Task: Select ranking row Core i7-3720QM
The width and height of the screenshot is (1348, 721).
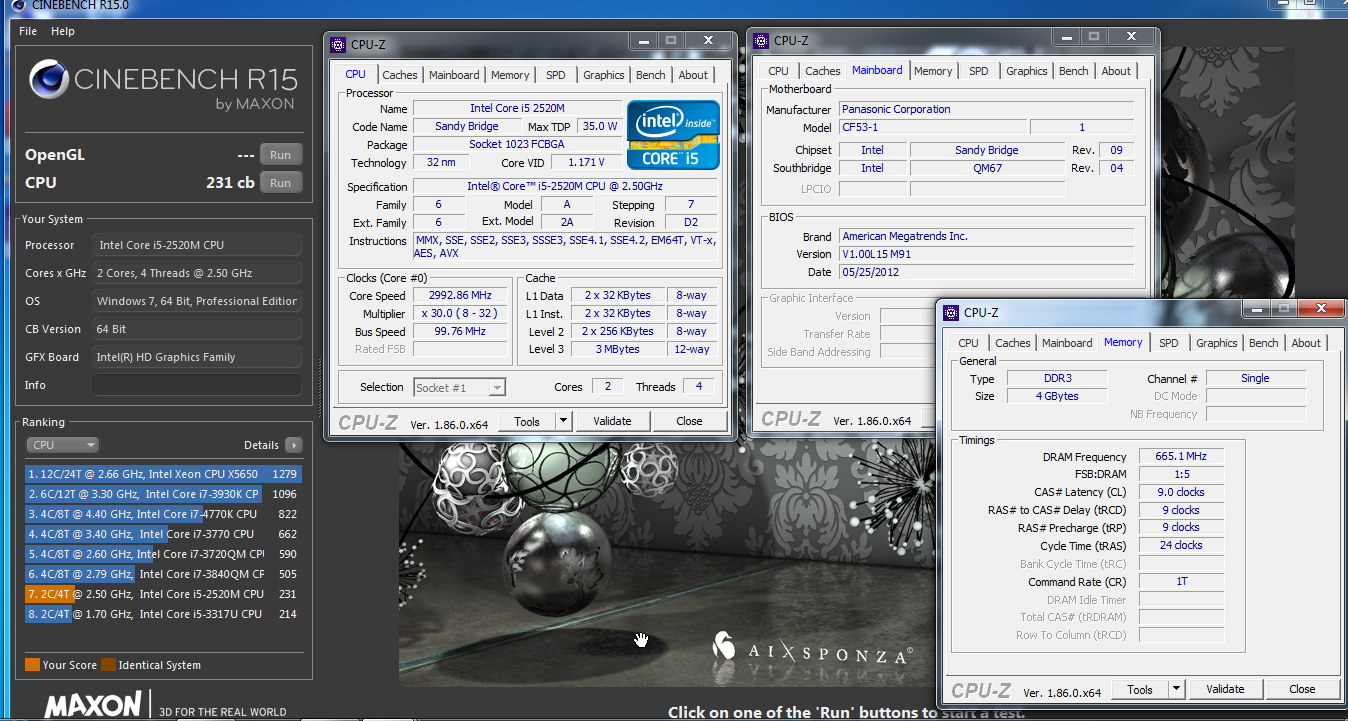Action: point(164,554)
